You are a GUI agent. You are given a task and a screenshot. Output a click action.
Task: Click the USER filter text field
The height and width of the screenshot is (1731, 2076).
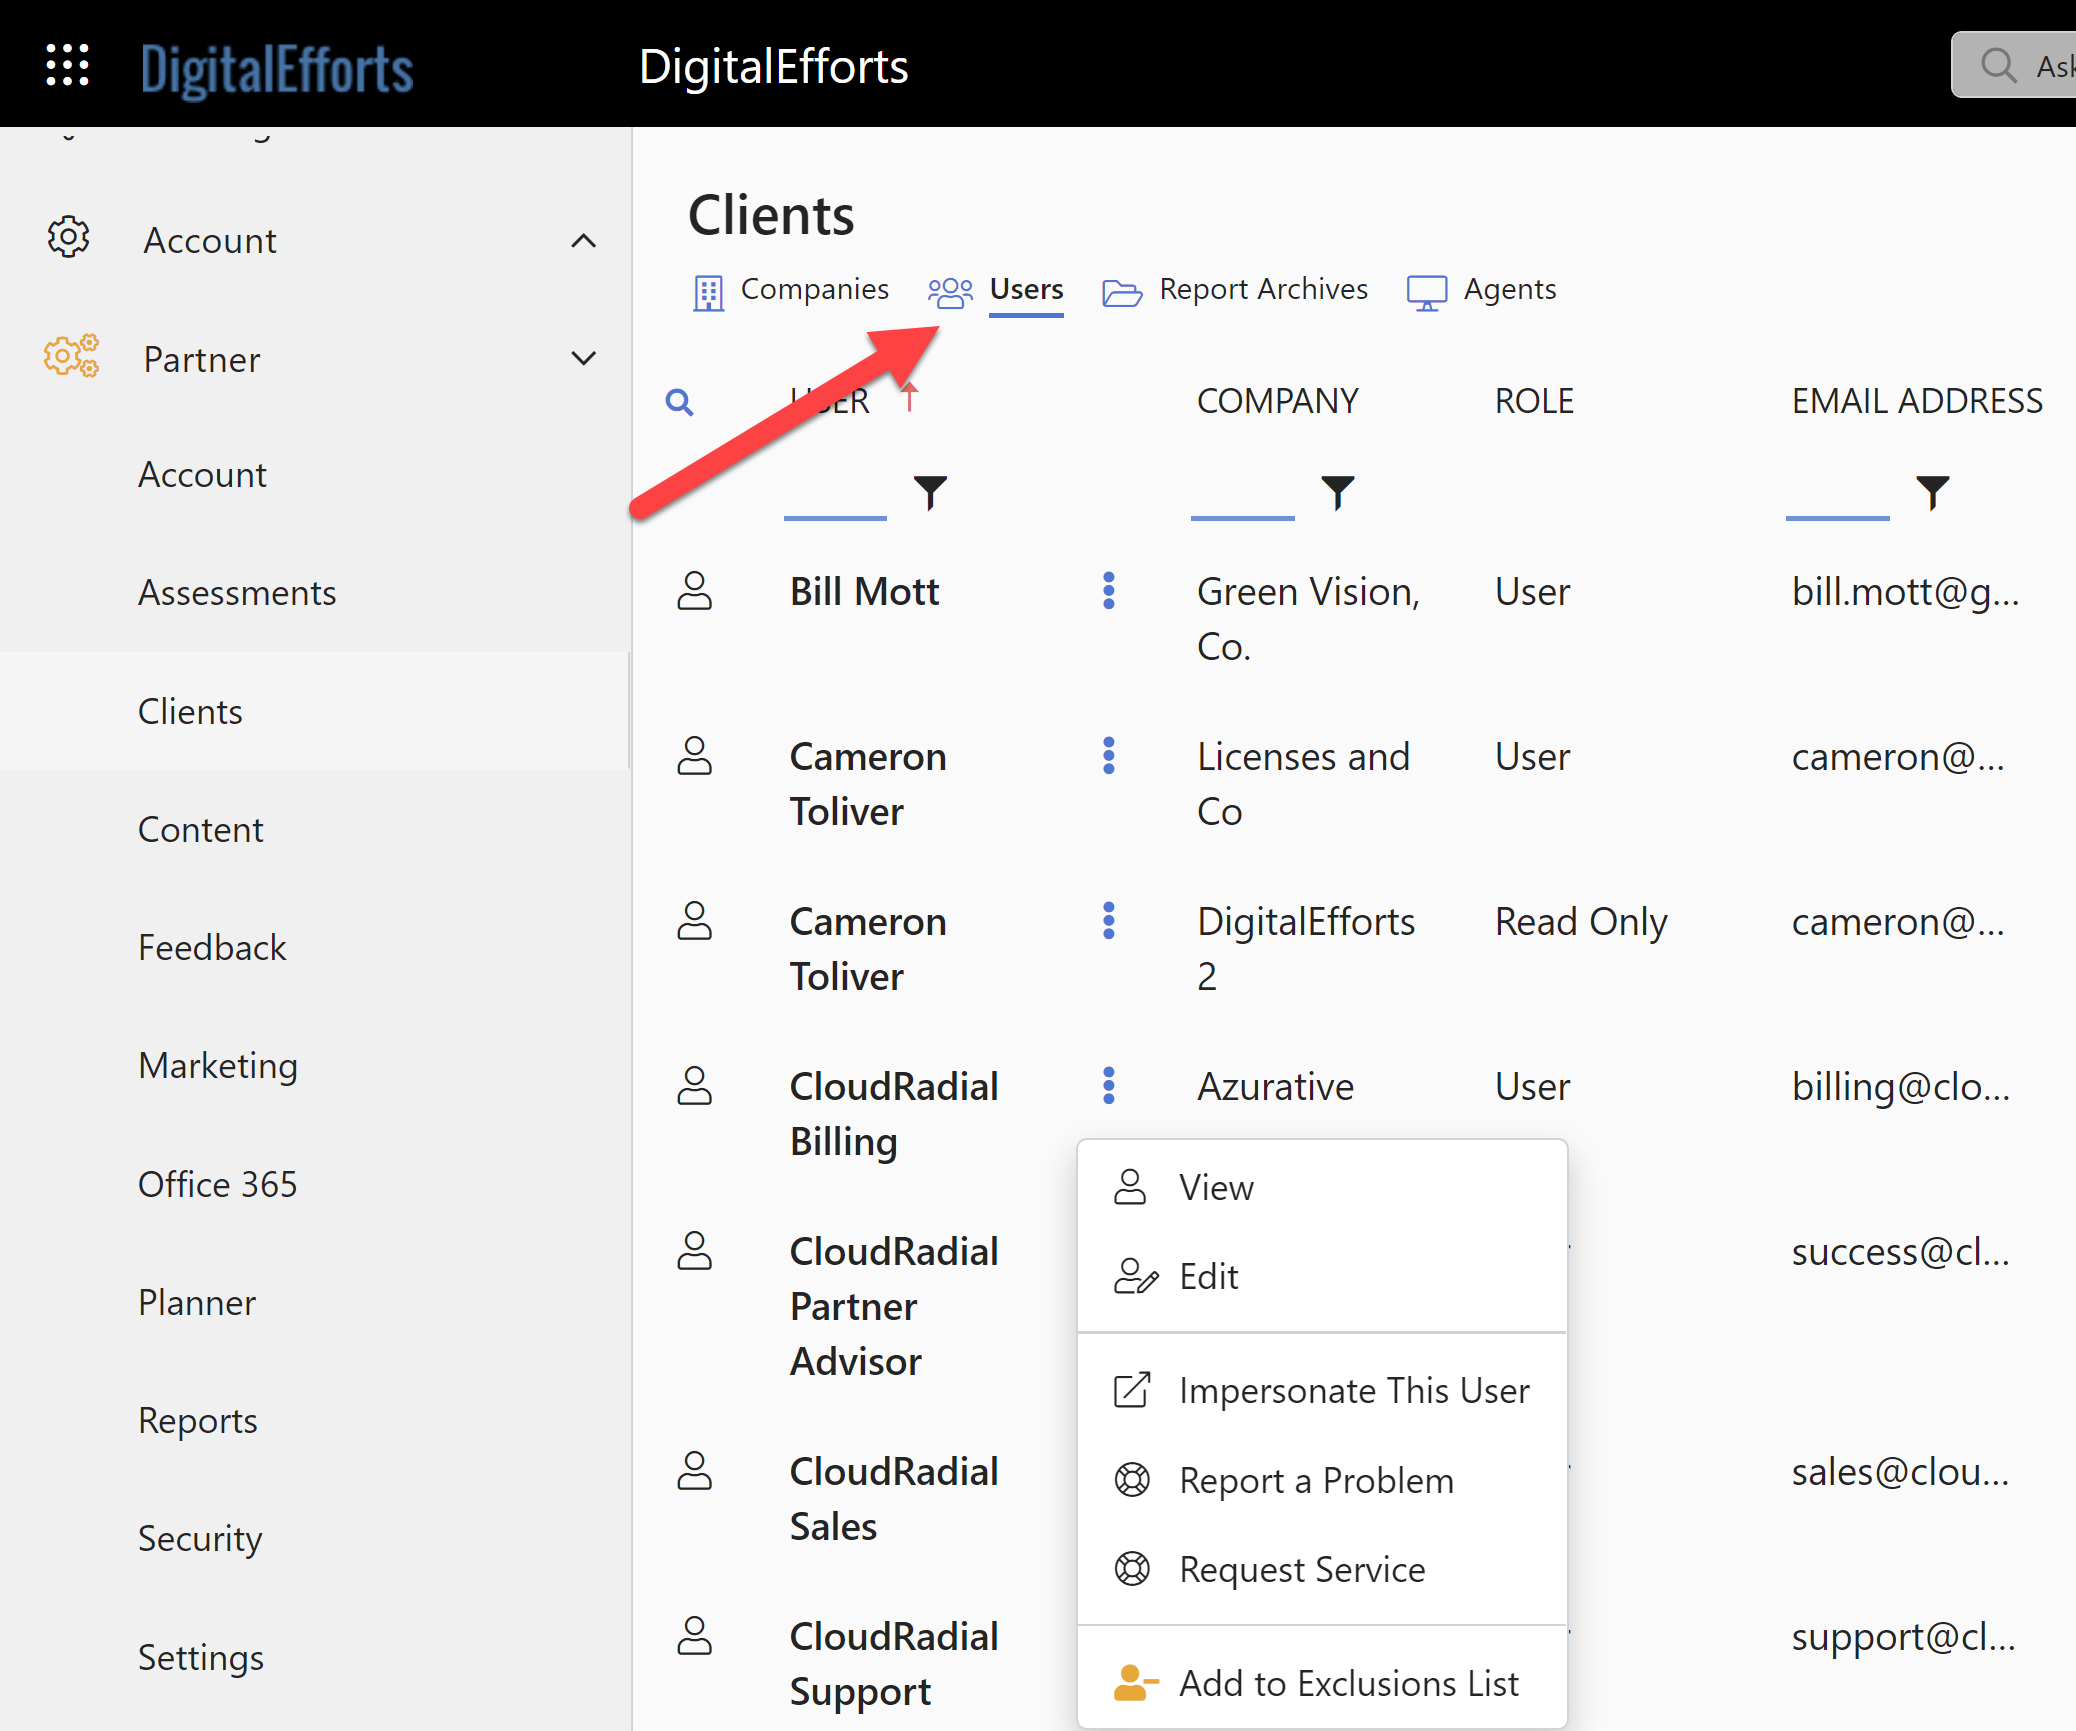click(835, 496)
